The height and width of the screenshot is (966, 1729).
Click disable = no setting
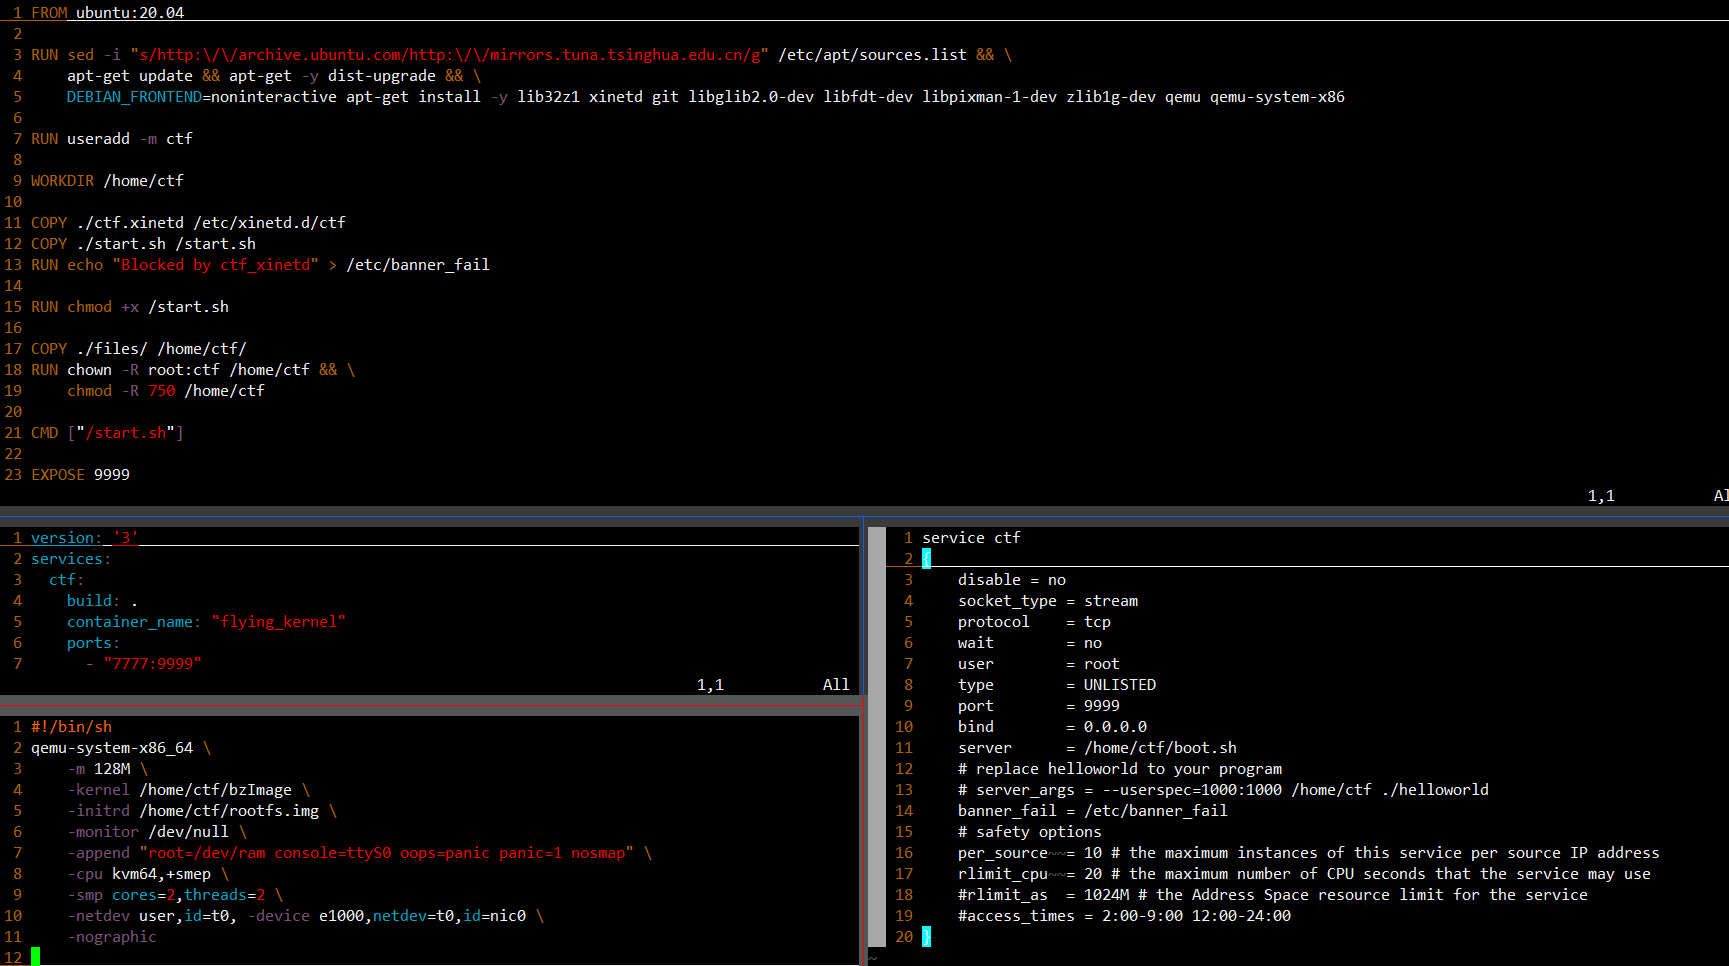(1012, 580)
